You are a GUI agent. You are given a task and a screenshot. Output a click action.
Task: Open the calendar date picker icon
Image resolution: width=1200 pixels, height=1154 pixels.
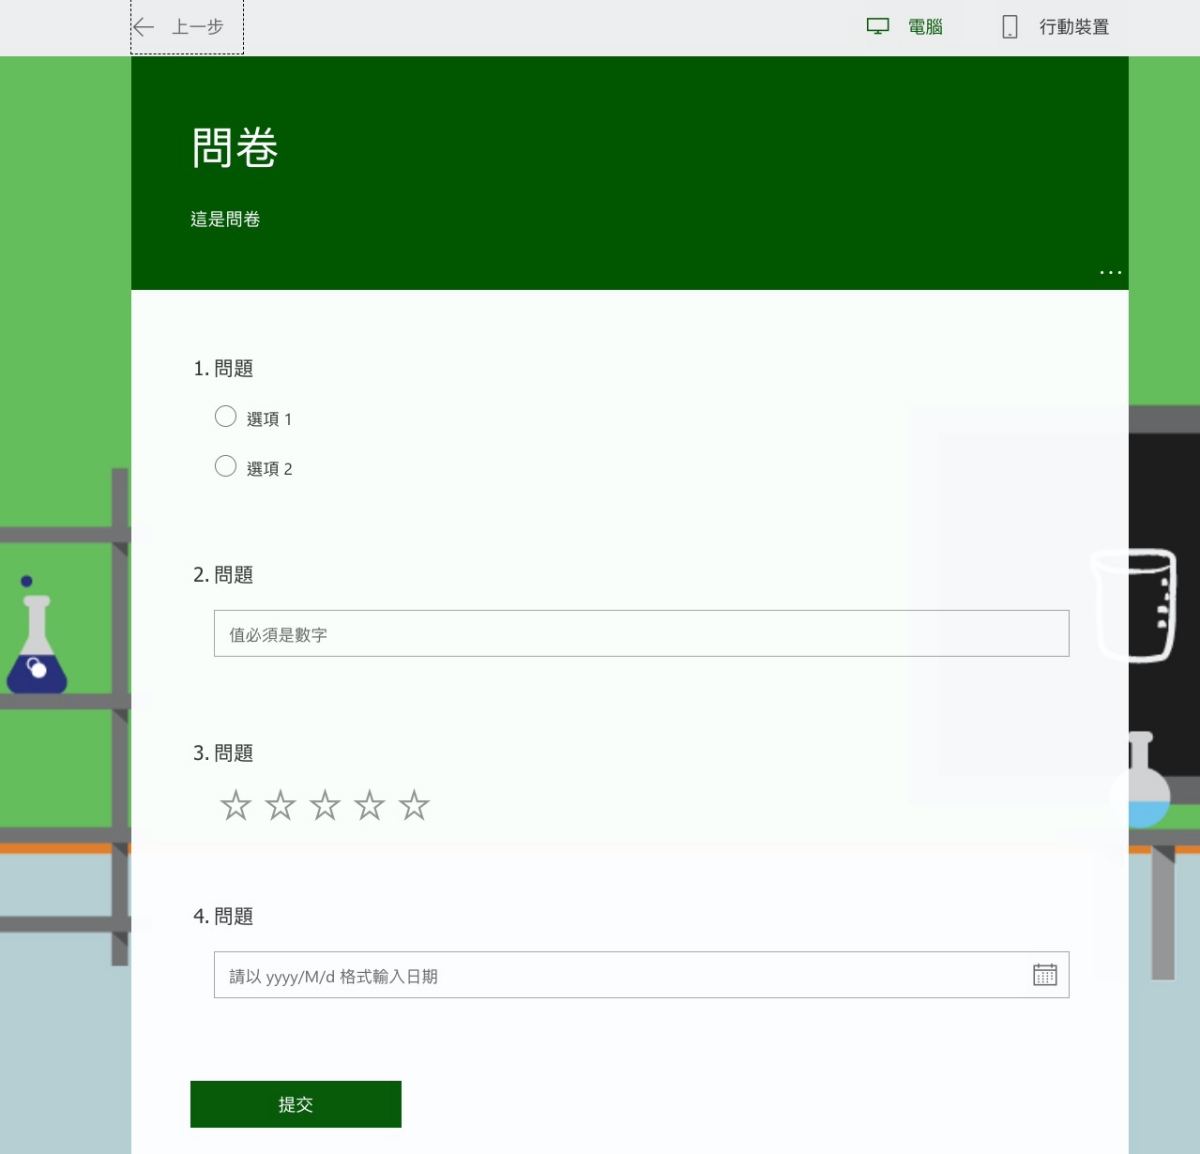tap(1044, 975)
